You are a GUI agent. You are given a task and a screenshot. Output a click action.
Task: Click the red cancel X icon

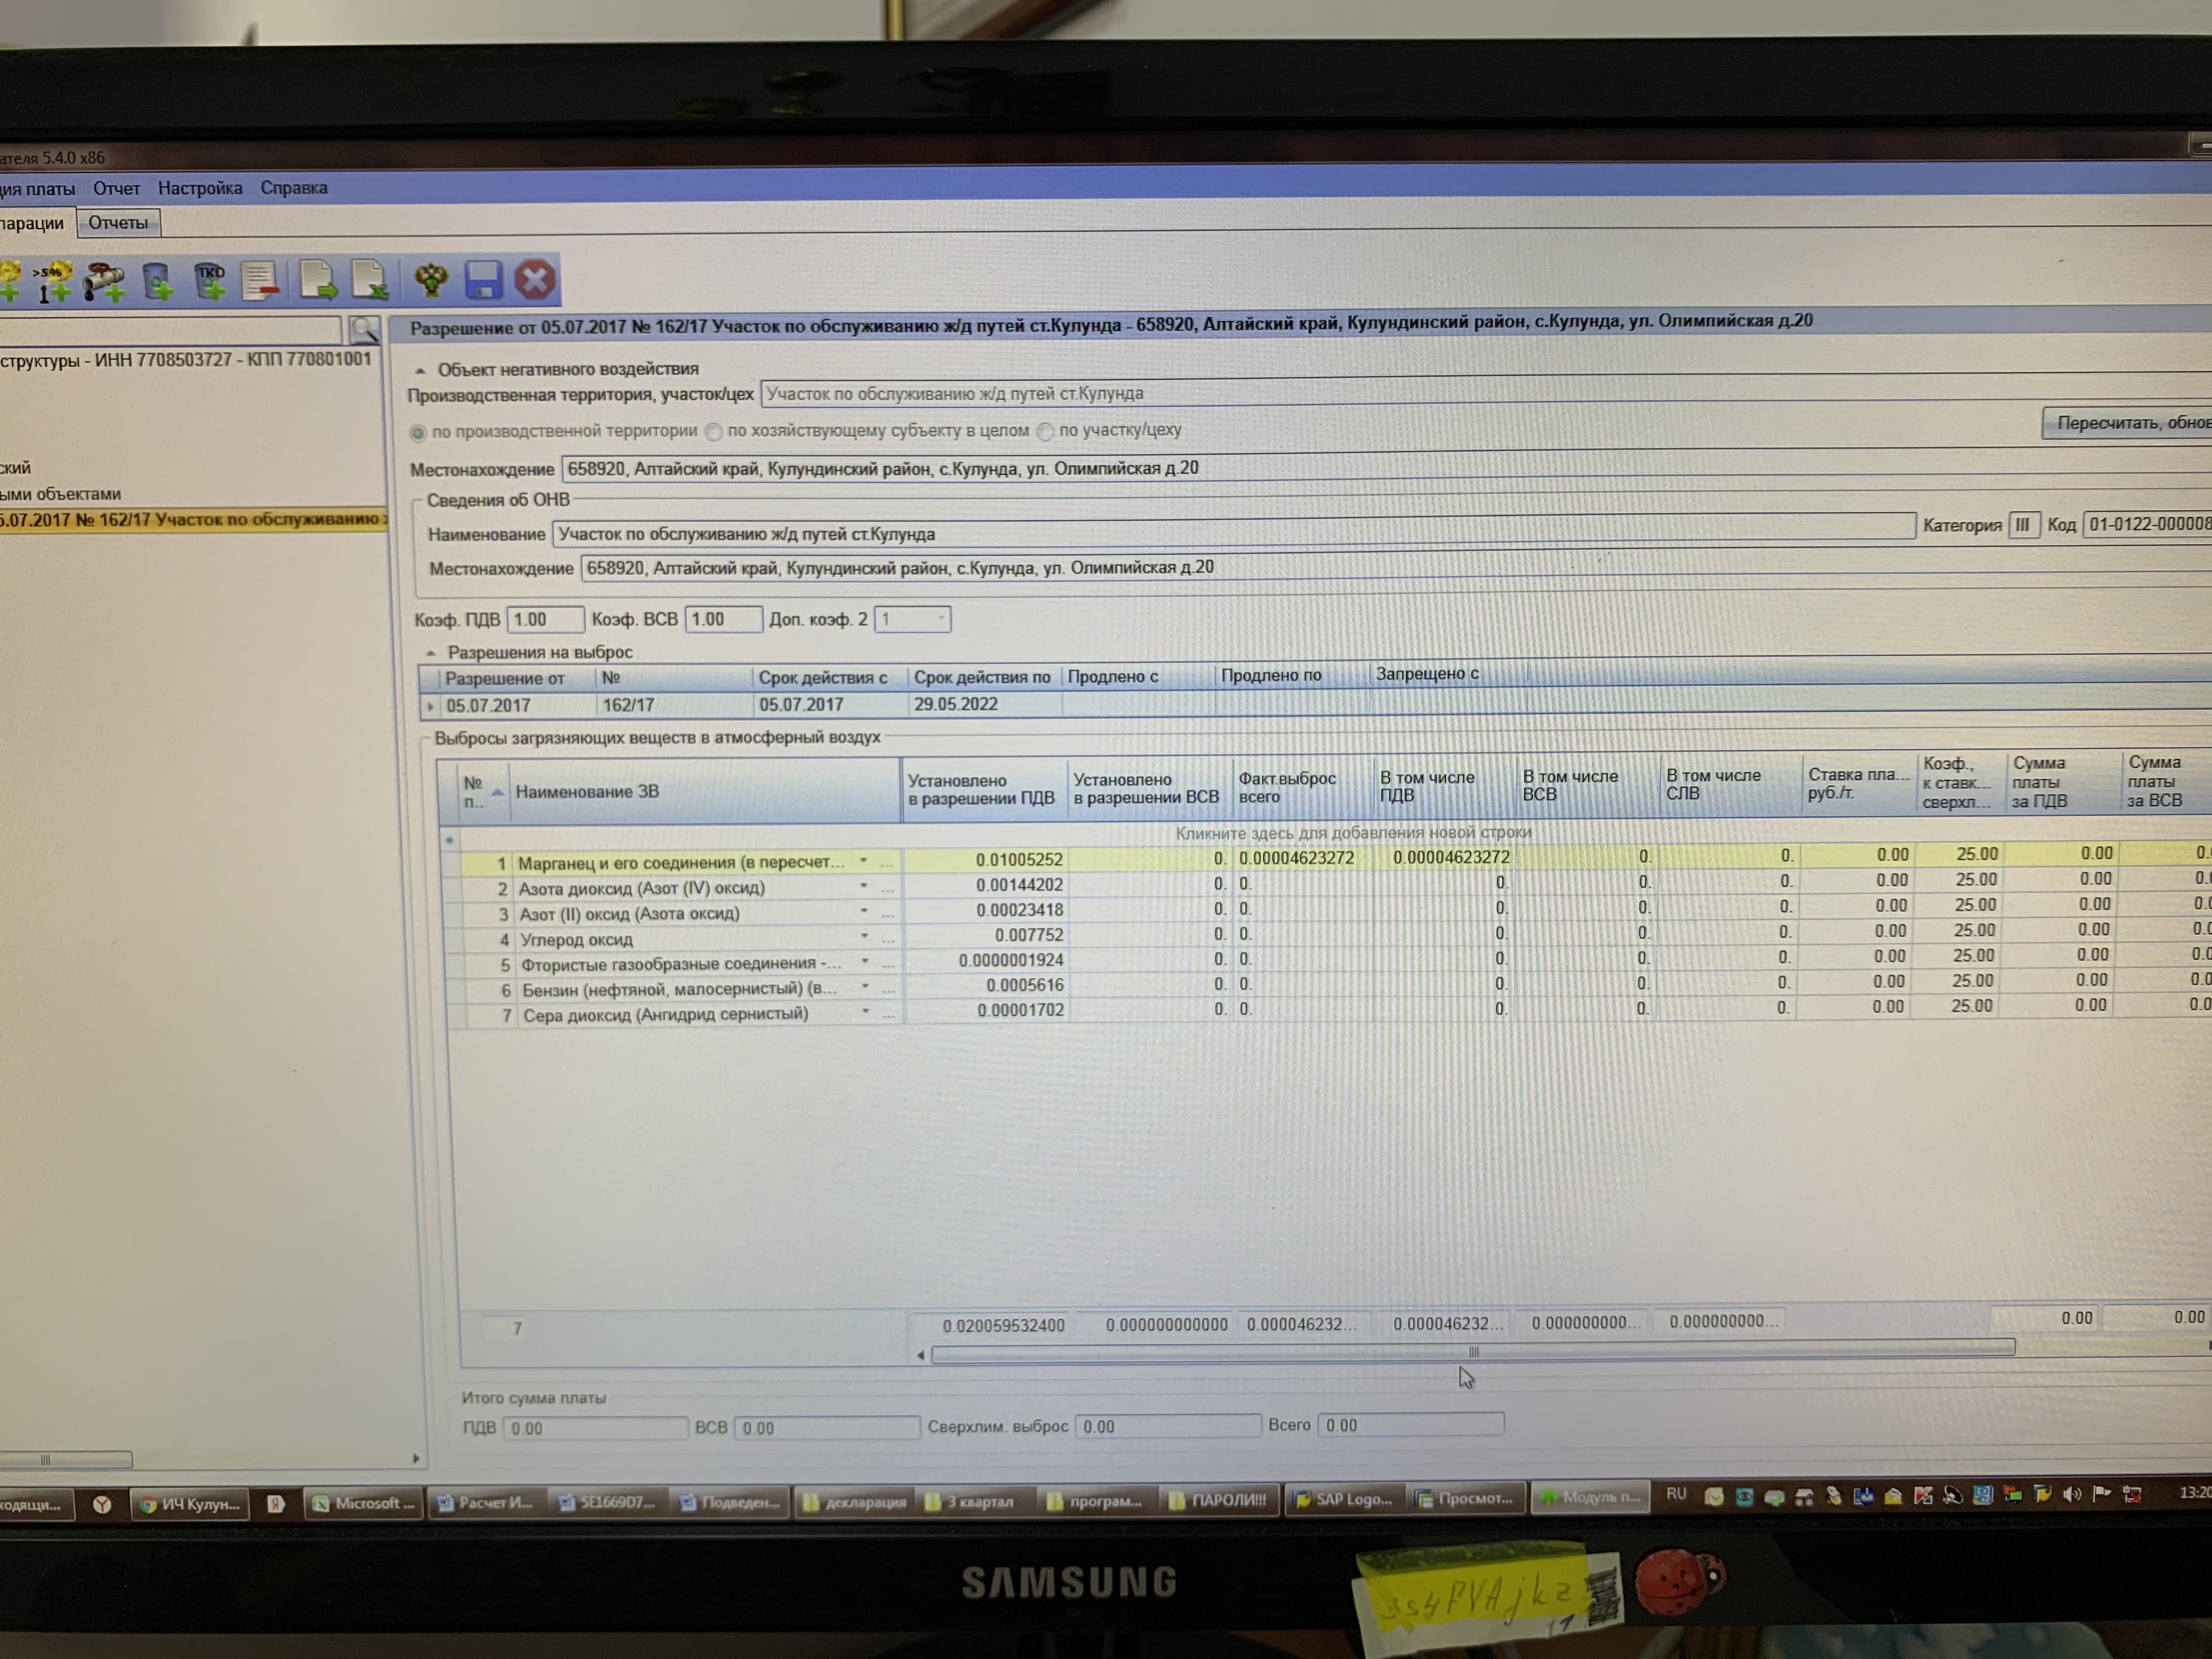tap(535, 279)
